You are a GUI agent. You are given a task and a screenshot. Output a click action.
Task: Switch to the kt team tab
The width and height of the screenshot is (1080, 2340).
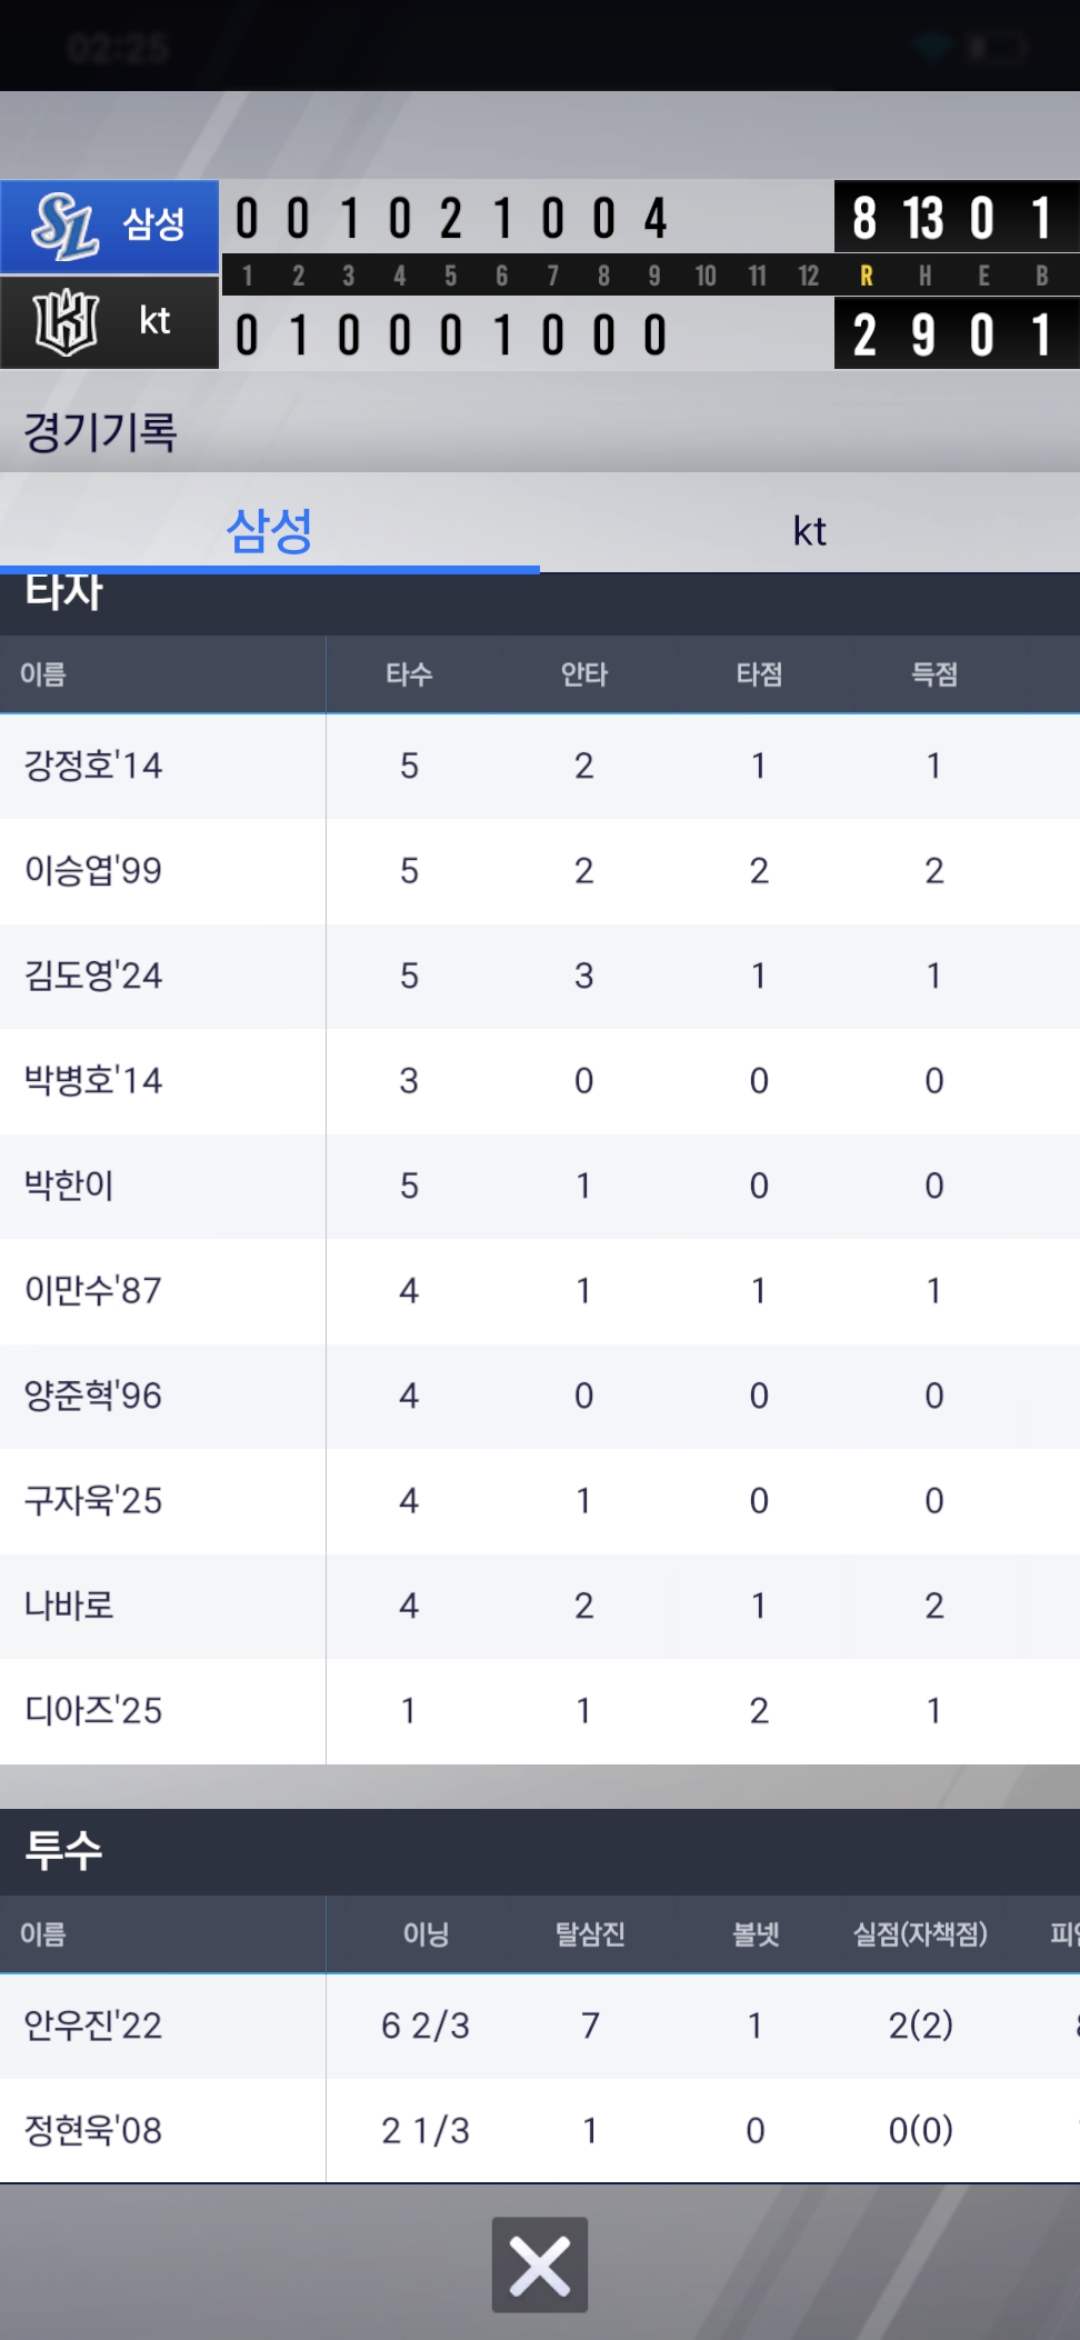click(809, 531)
